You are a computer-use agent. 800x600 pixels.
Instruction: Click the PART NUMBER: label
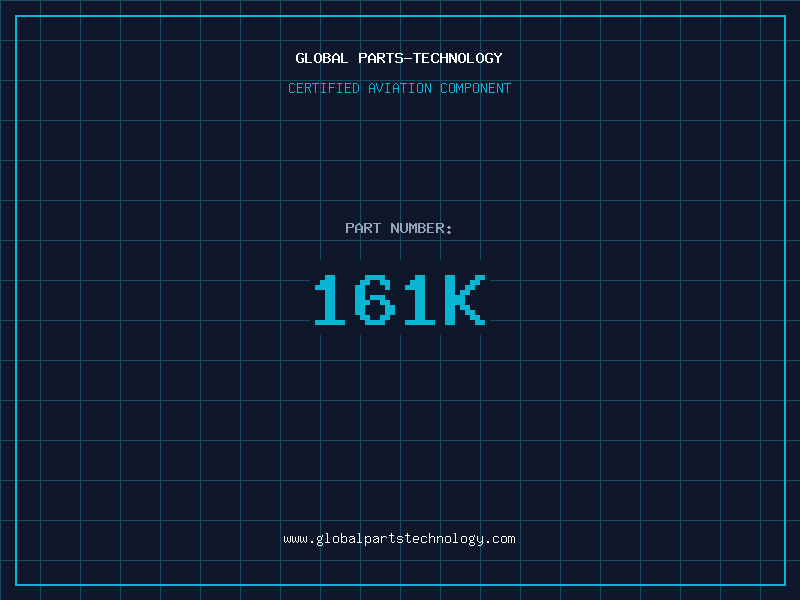click(x=399, y=228)
